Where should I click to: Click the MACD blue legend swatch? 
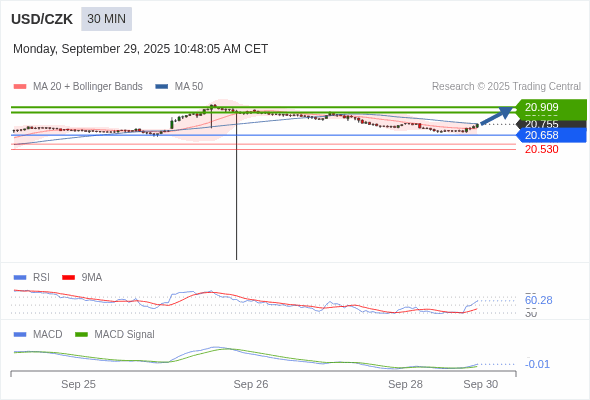coord(20,335)
